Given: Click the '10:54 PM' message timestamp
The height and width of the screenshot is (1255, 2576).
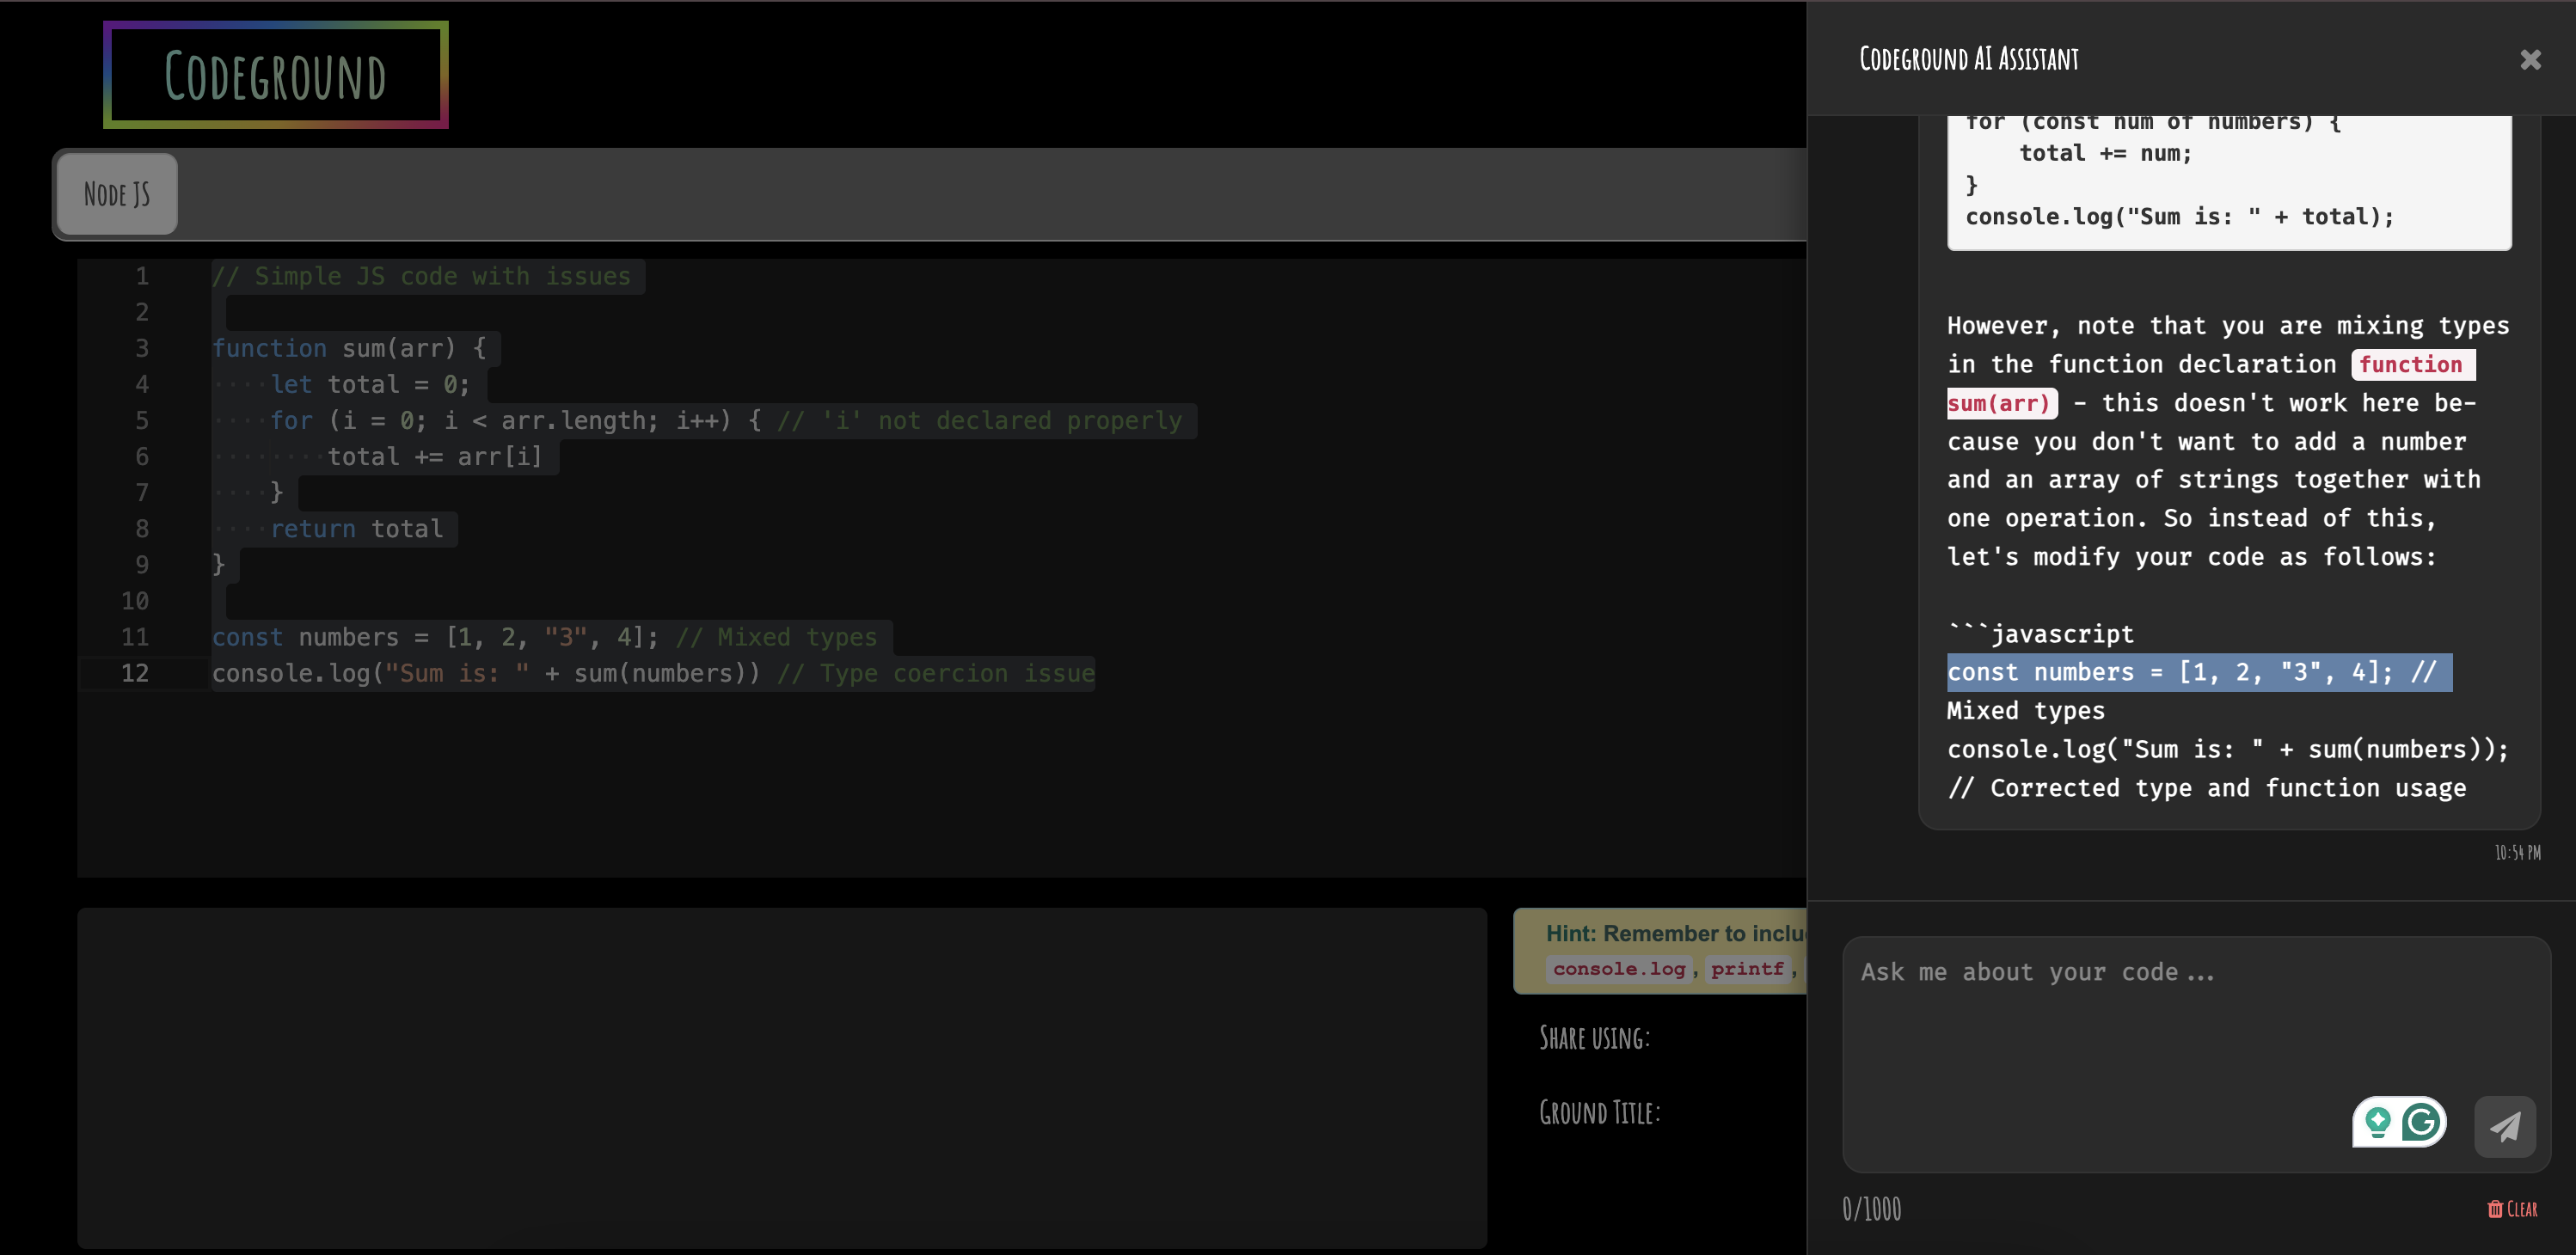Looking at the screenshot, I should coord(2517,852).
